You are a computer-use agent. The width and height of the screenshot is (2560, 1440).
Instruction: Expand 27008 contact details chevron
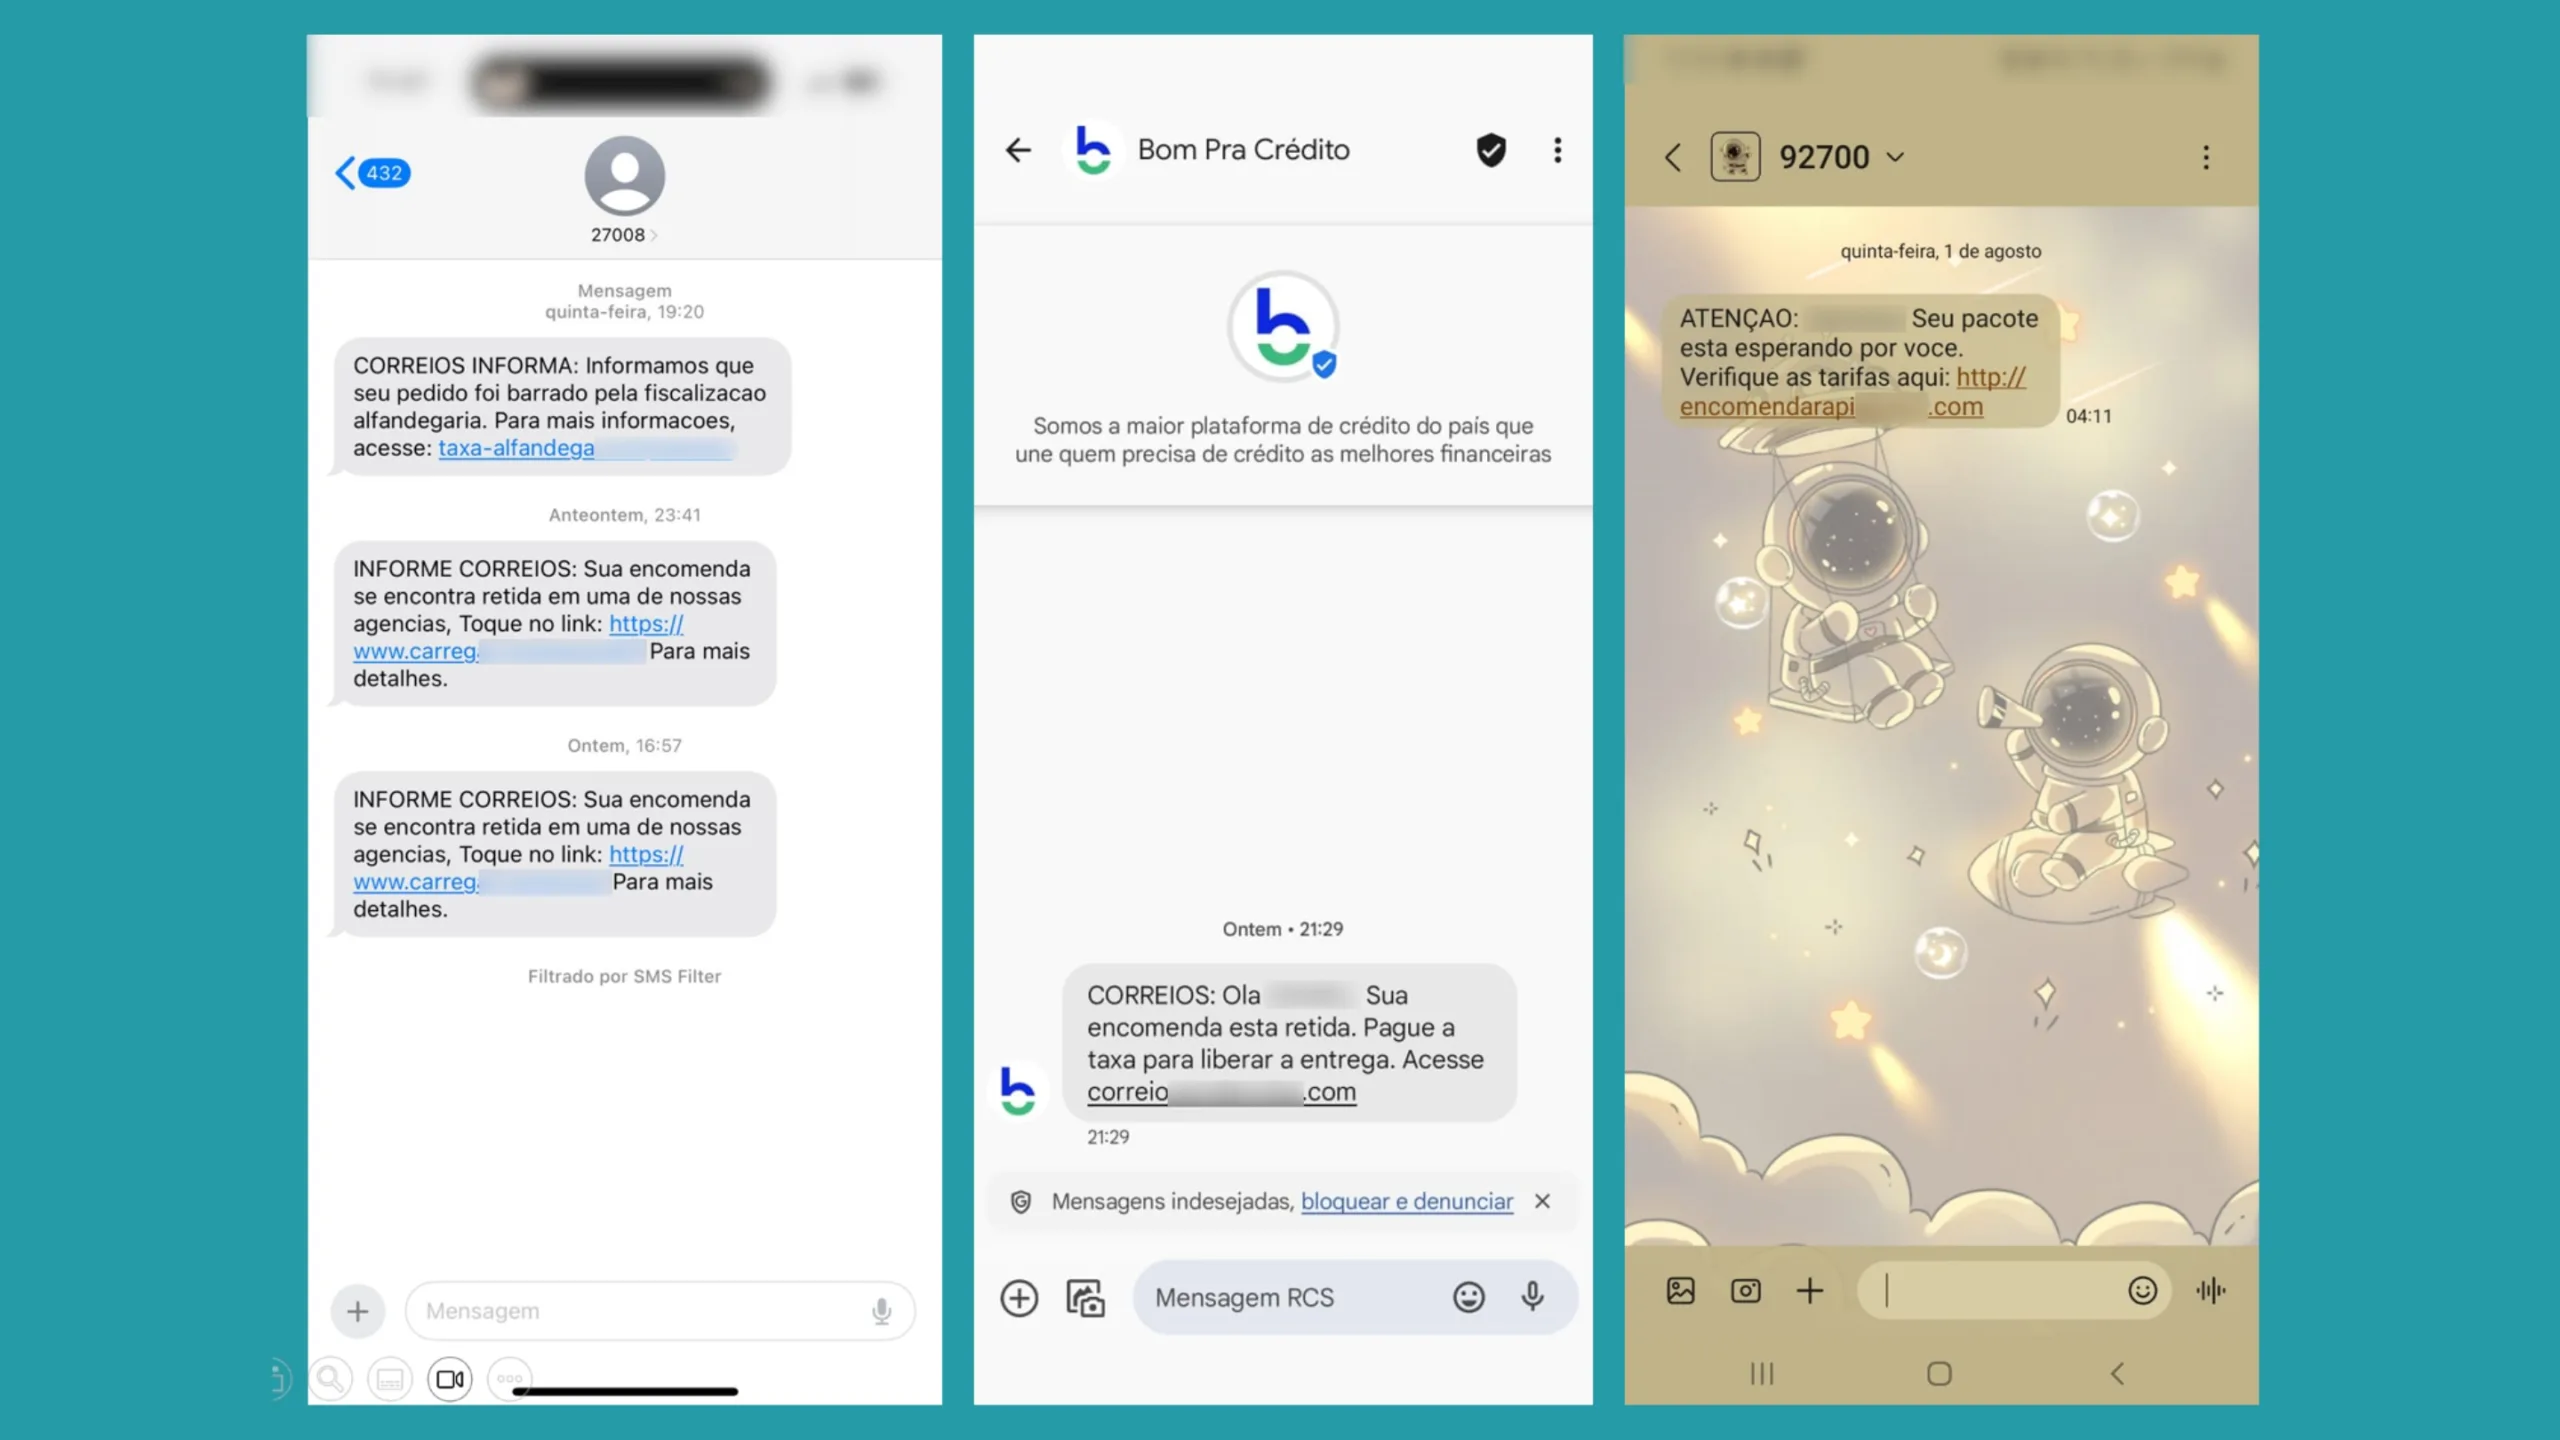point(654,236)
